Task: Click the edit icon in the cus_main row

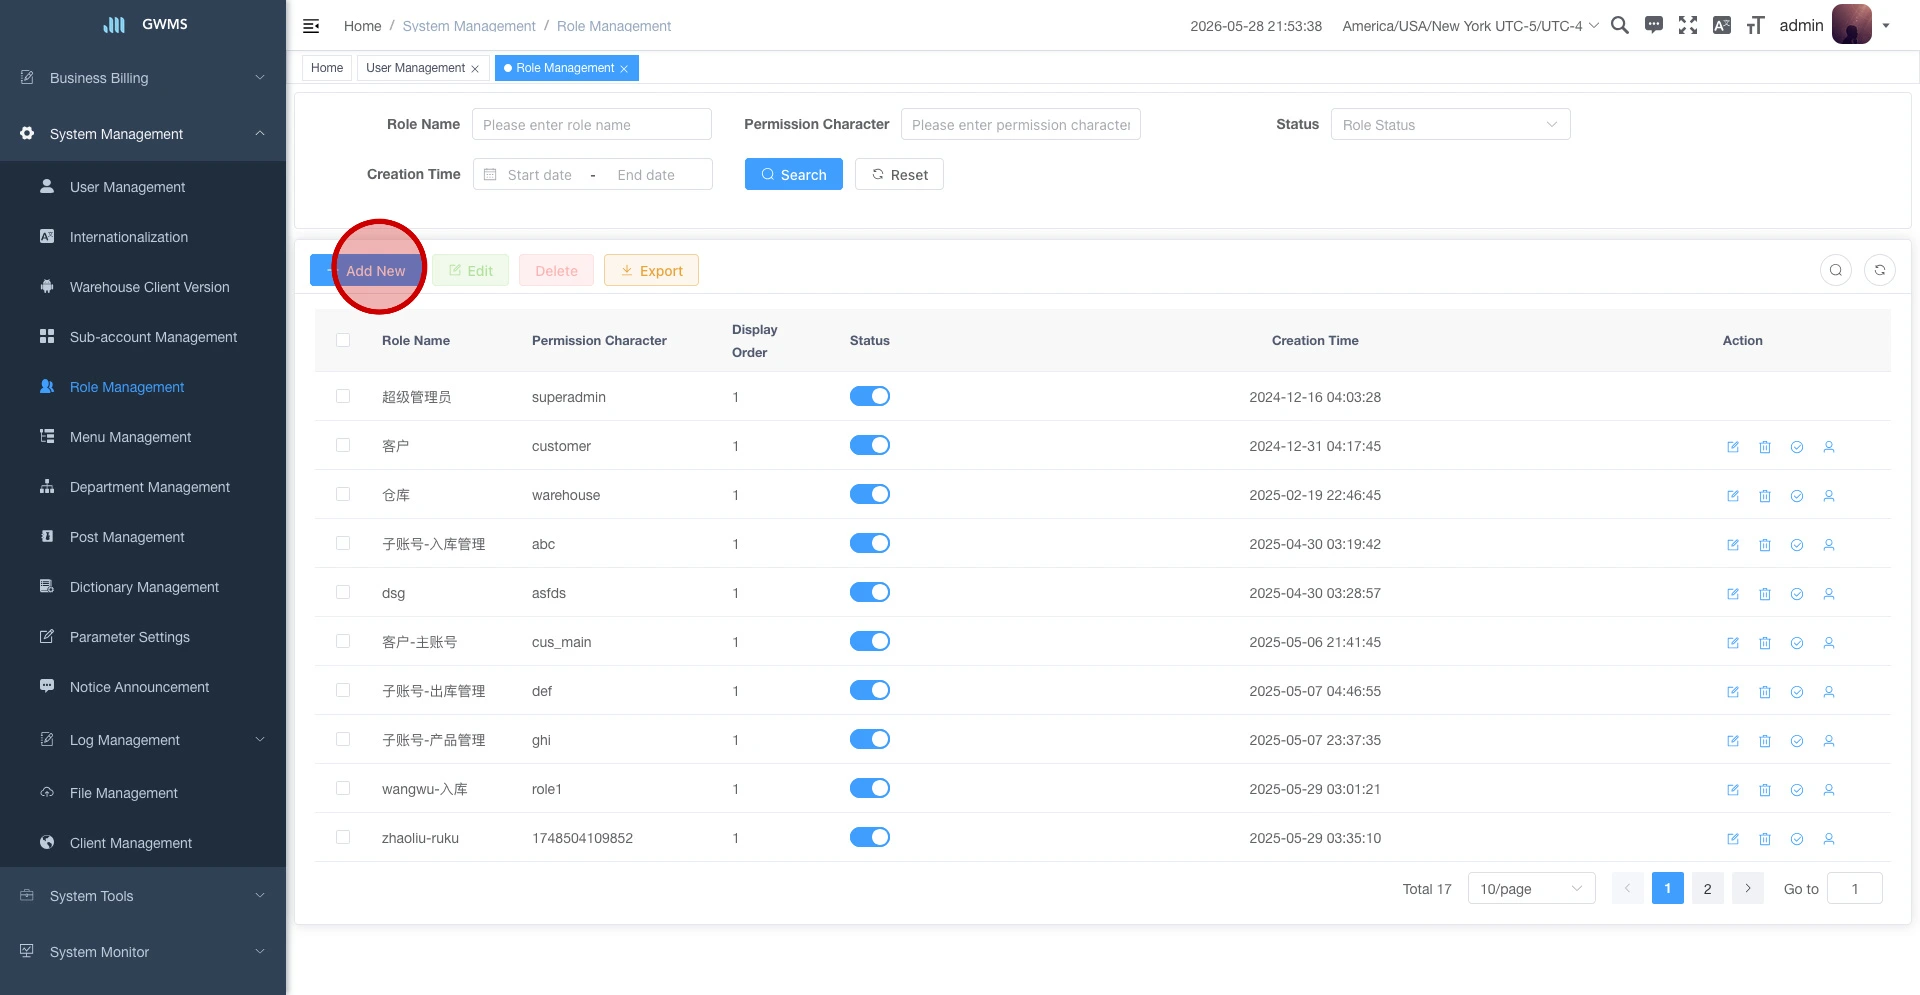Action: point(1733,643)
